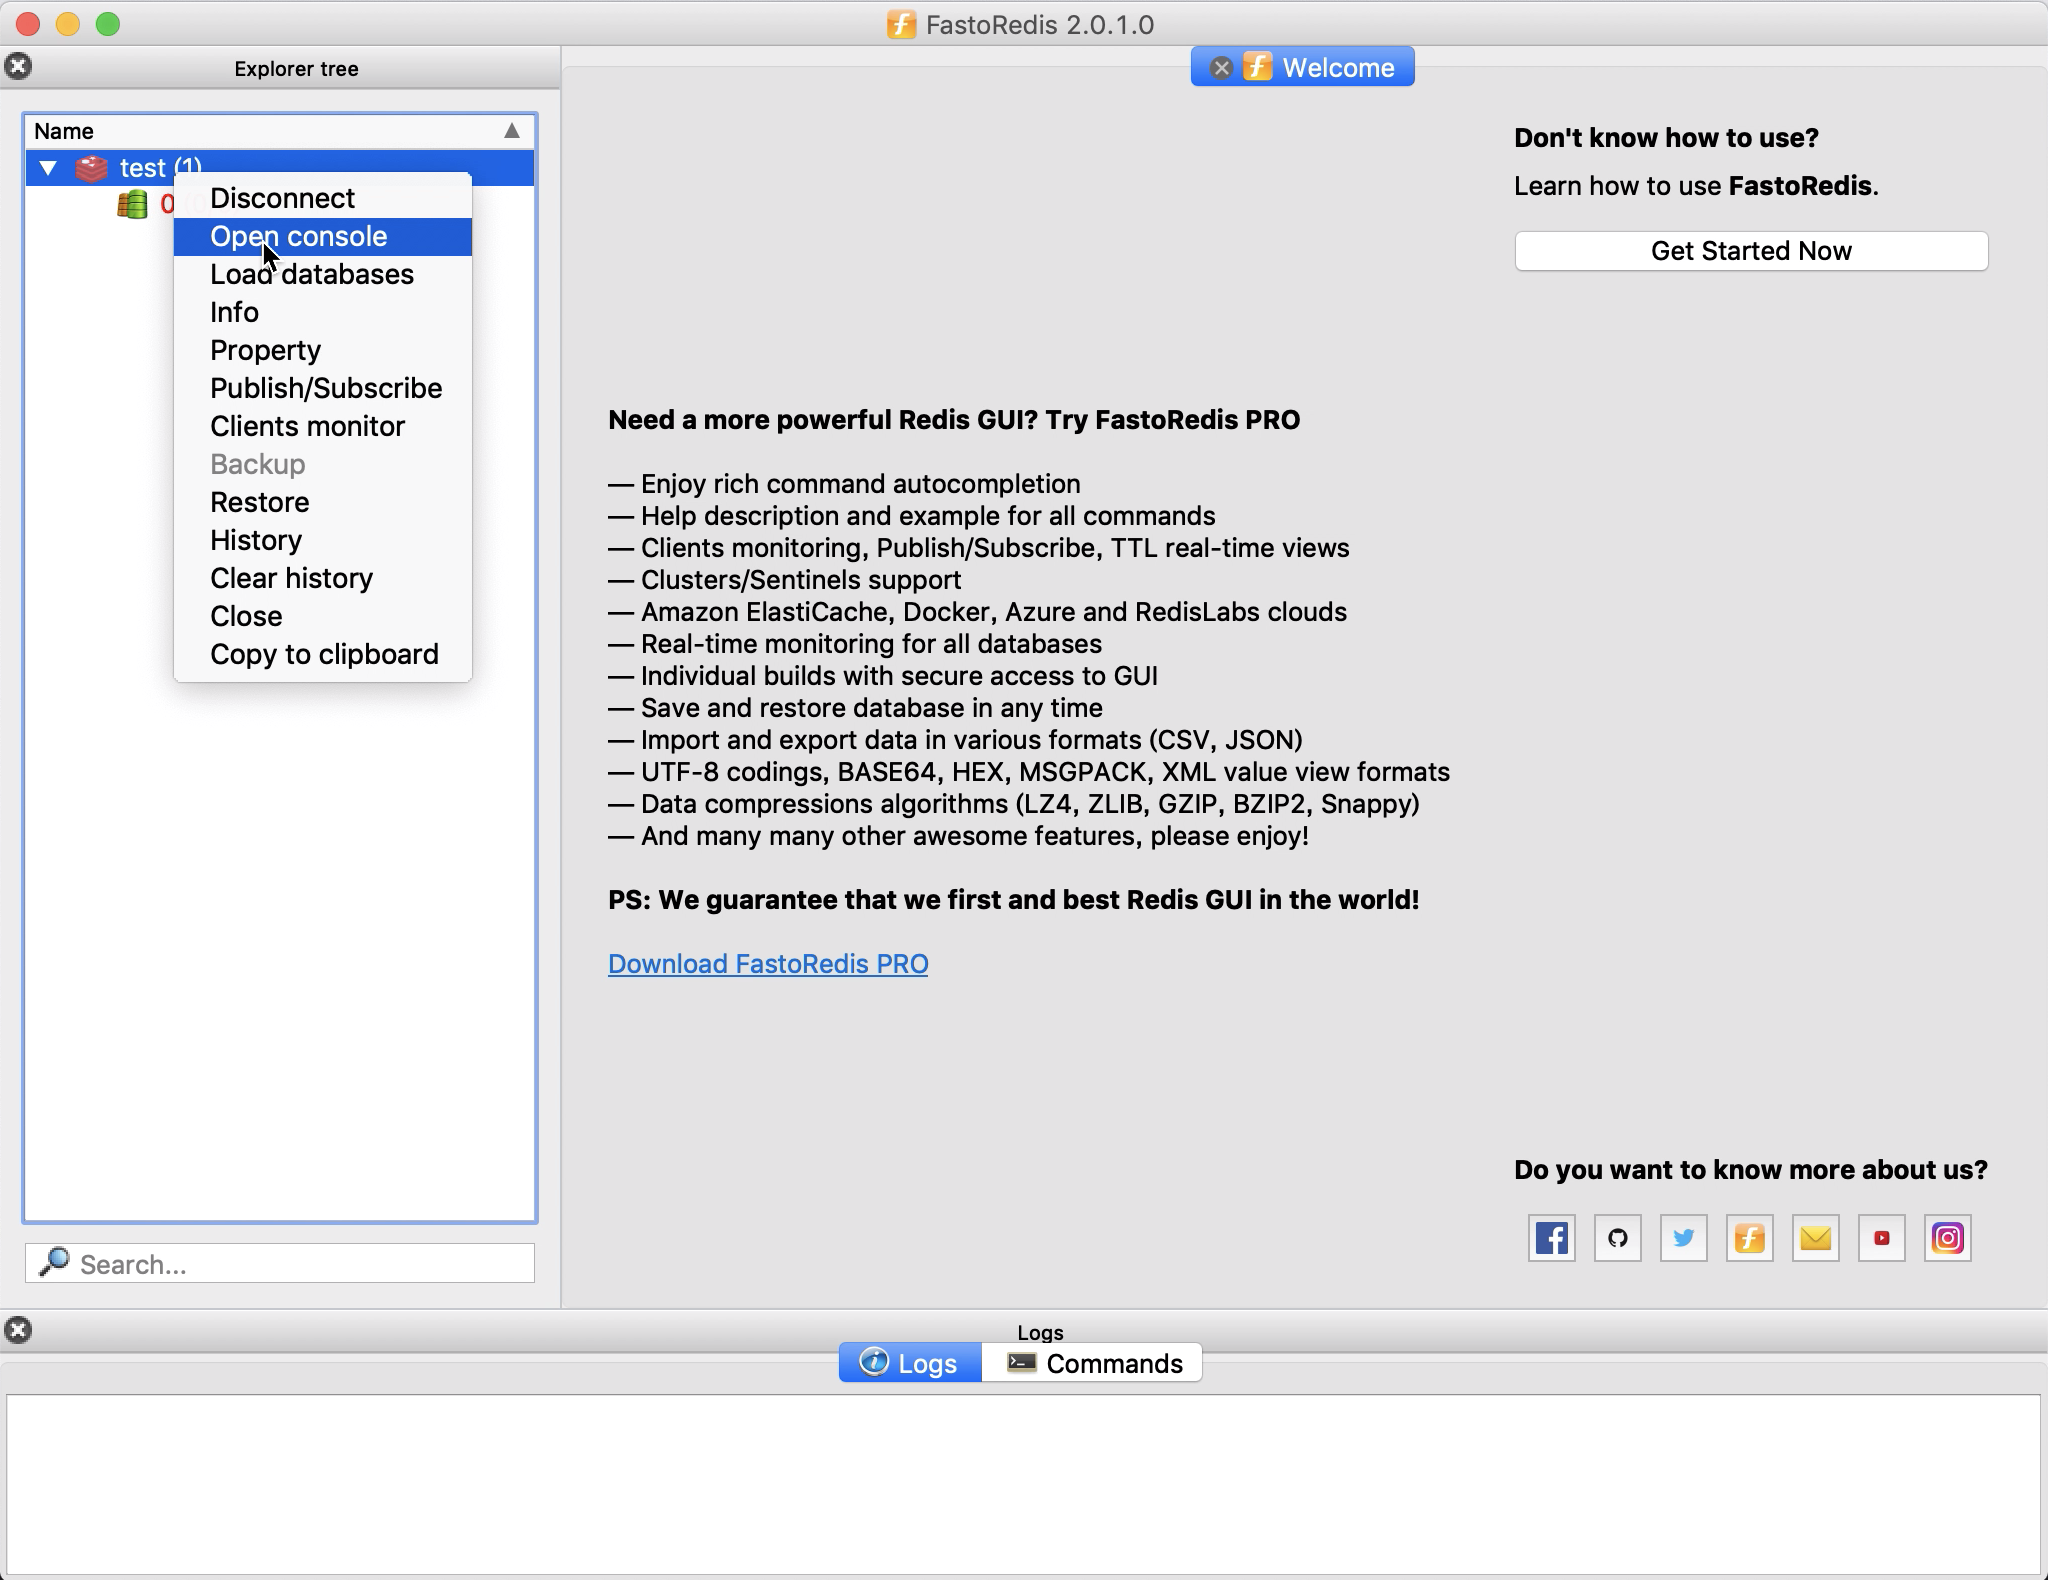This screenshot has width=2048, height=1580.
Task: Choose Copy to clipboard
Action: [x=322, y=654]
